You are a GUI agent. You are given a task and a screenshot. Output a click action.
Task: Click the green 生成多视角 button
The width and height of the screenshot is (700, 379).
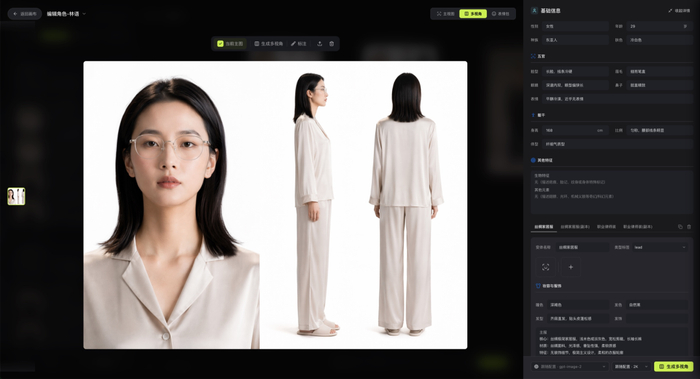674,367
